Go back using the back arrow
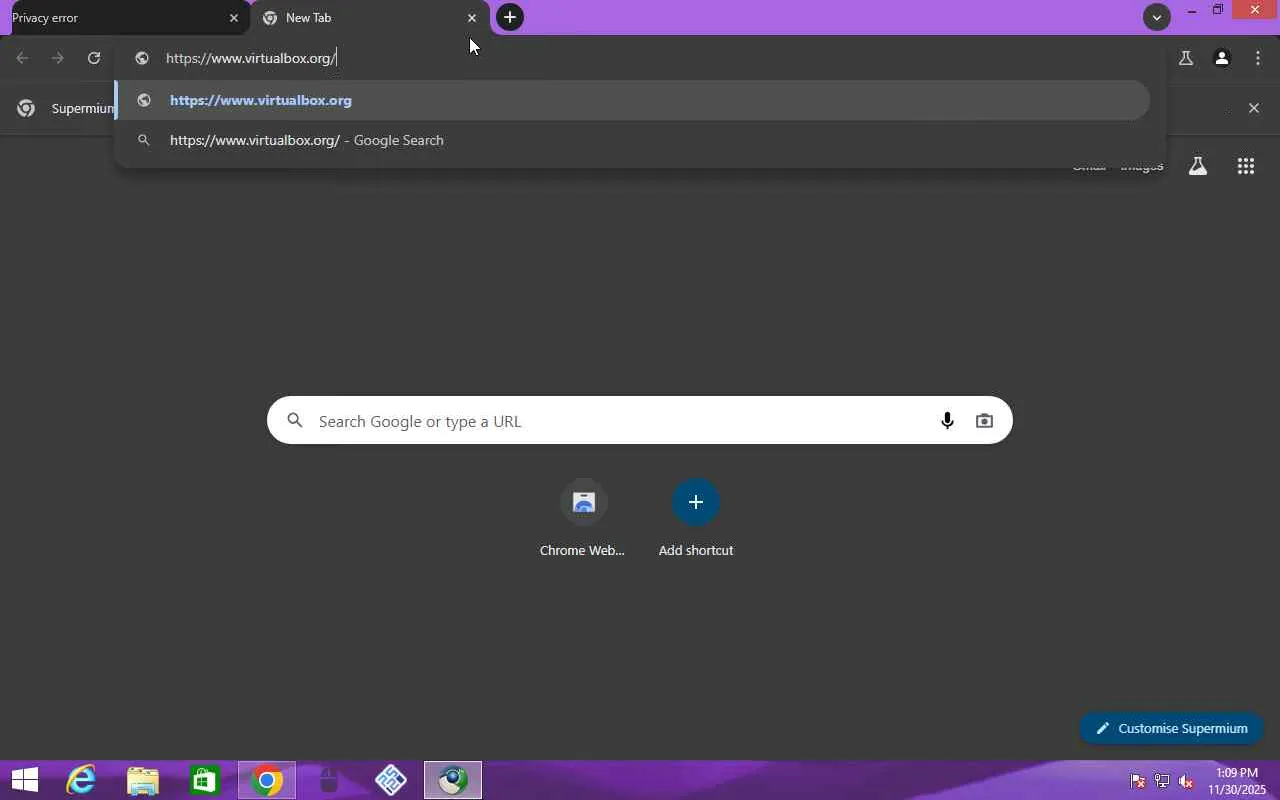The image size is (1280, 800). click(22, 58)
